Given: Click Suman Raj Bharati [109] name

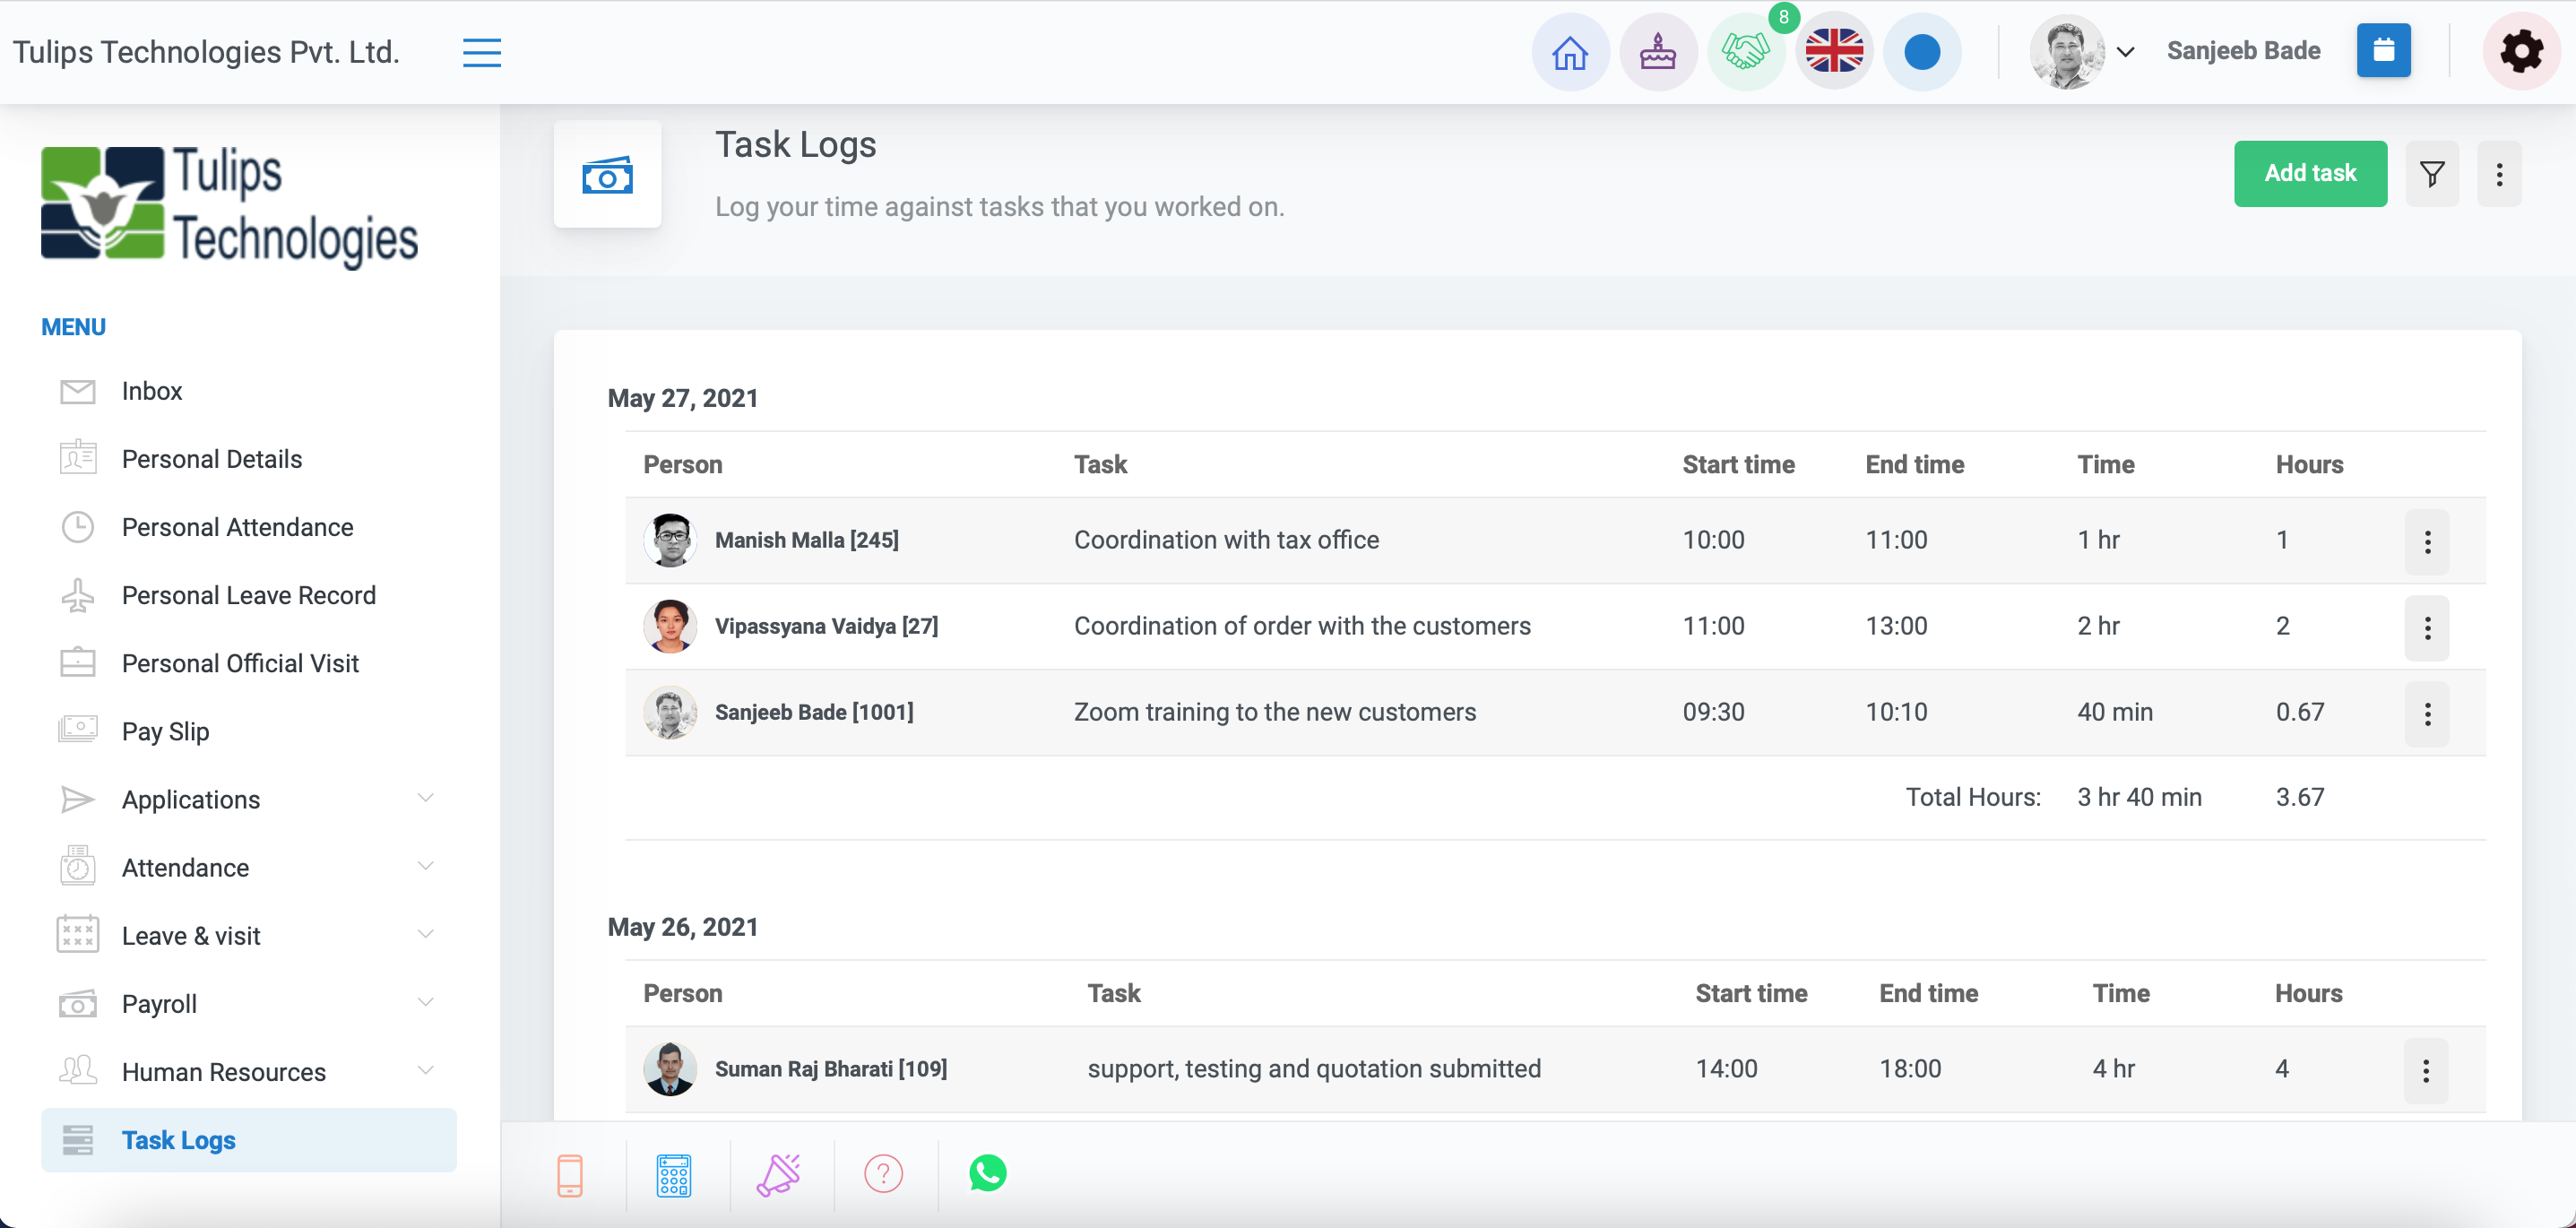Looking at the screenshot, I should (x=831, y=1069).
